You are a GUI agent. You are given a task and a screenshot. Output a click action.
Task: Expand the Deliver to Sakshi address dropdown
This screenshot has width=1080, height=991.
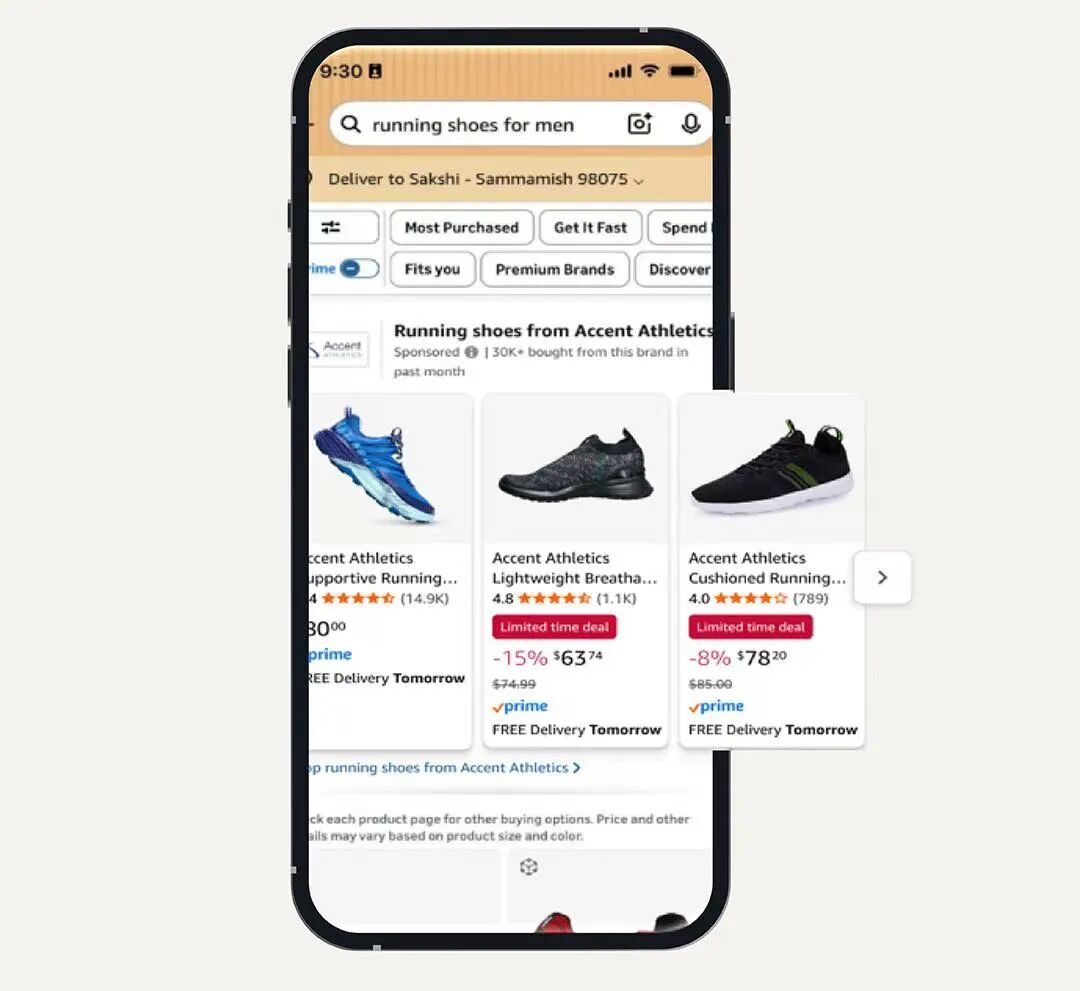tap(486, 179)
